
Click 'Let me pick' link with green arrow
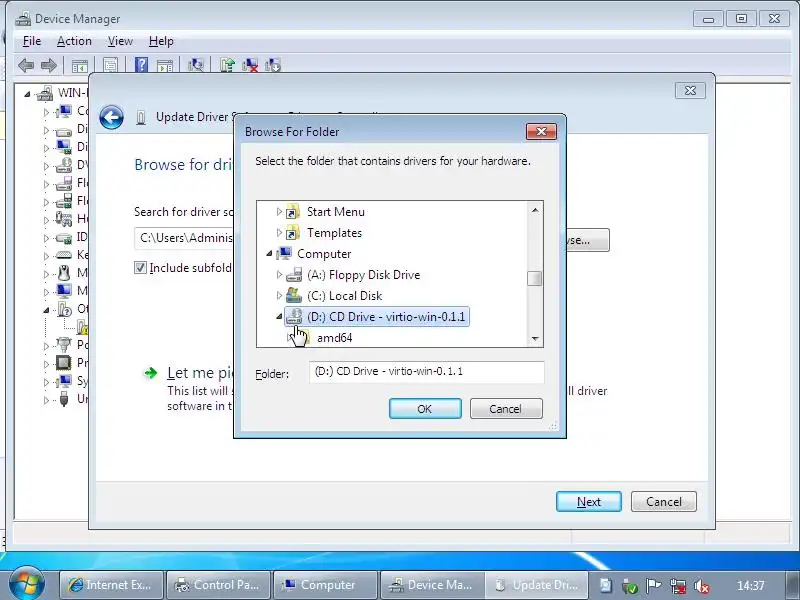coord(199,373)
